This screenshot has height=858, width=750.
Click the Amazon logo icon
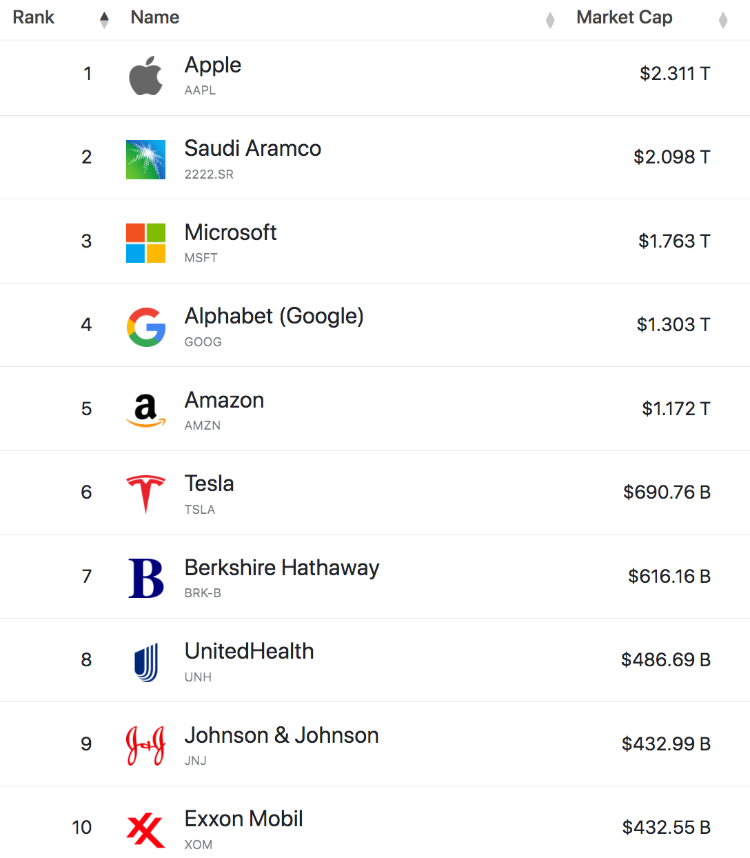pos(146,410)
